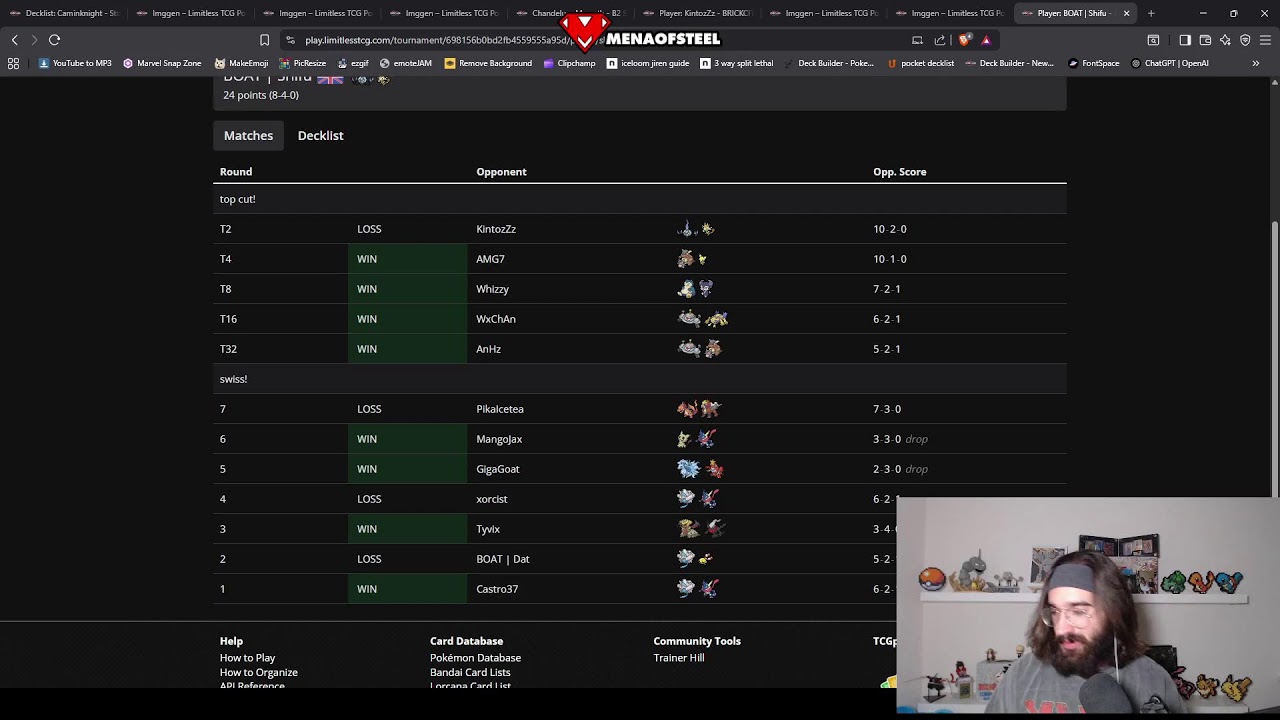This screenshot has height=720, width=1280.
Task: Open the MakeEmoji bookmark
Action: click(x=241, y=63)
